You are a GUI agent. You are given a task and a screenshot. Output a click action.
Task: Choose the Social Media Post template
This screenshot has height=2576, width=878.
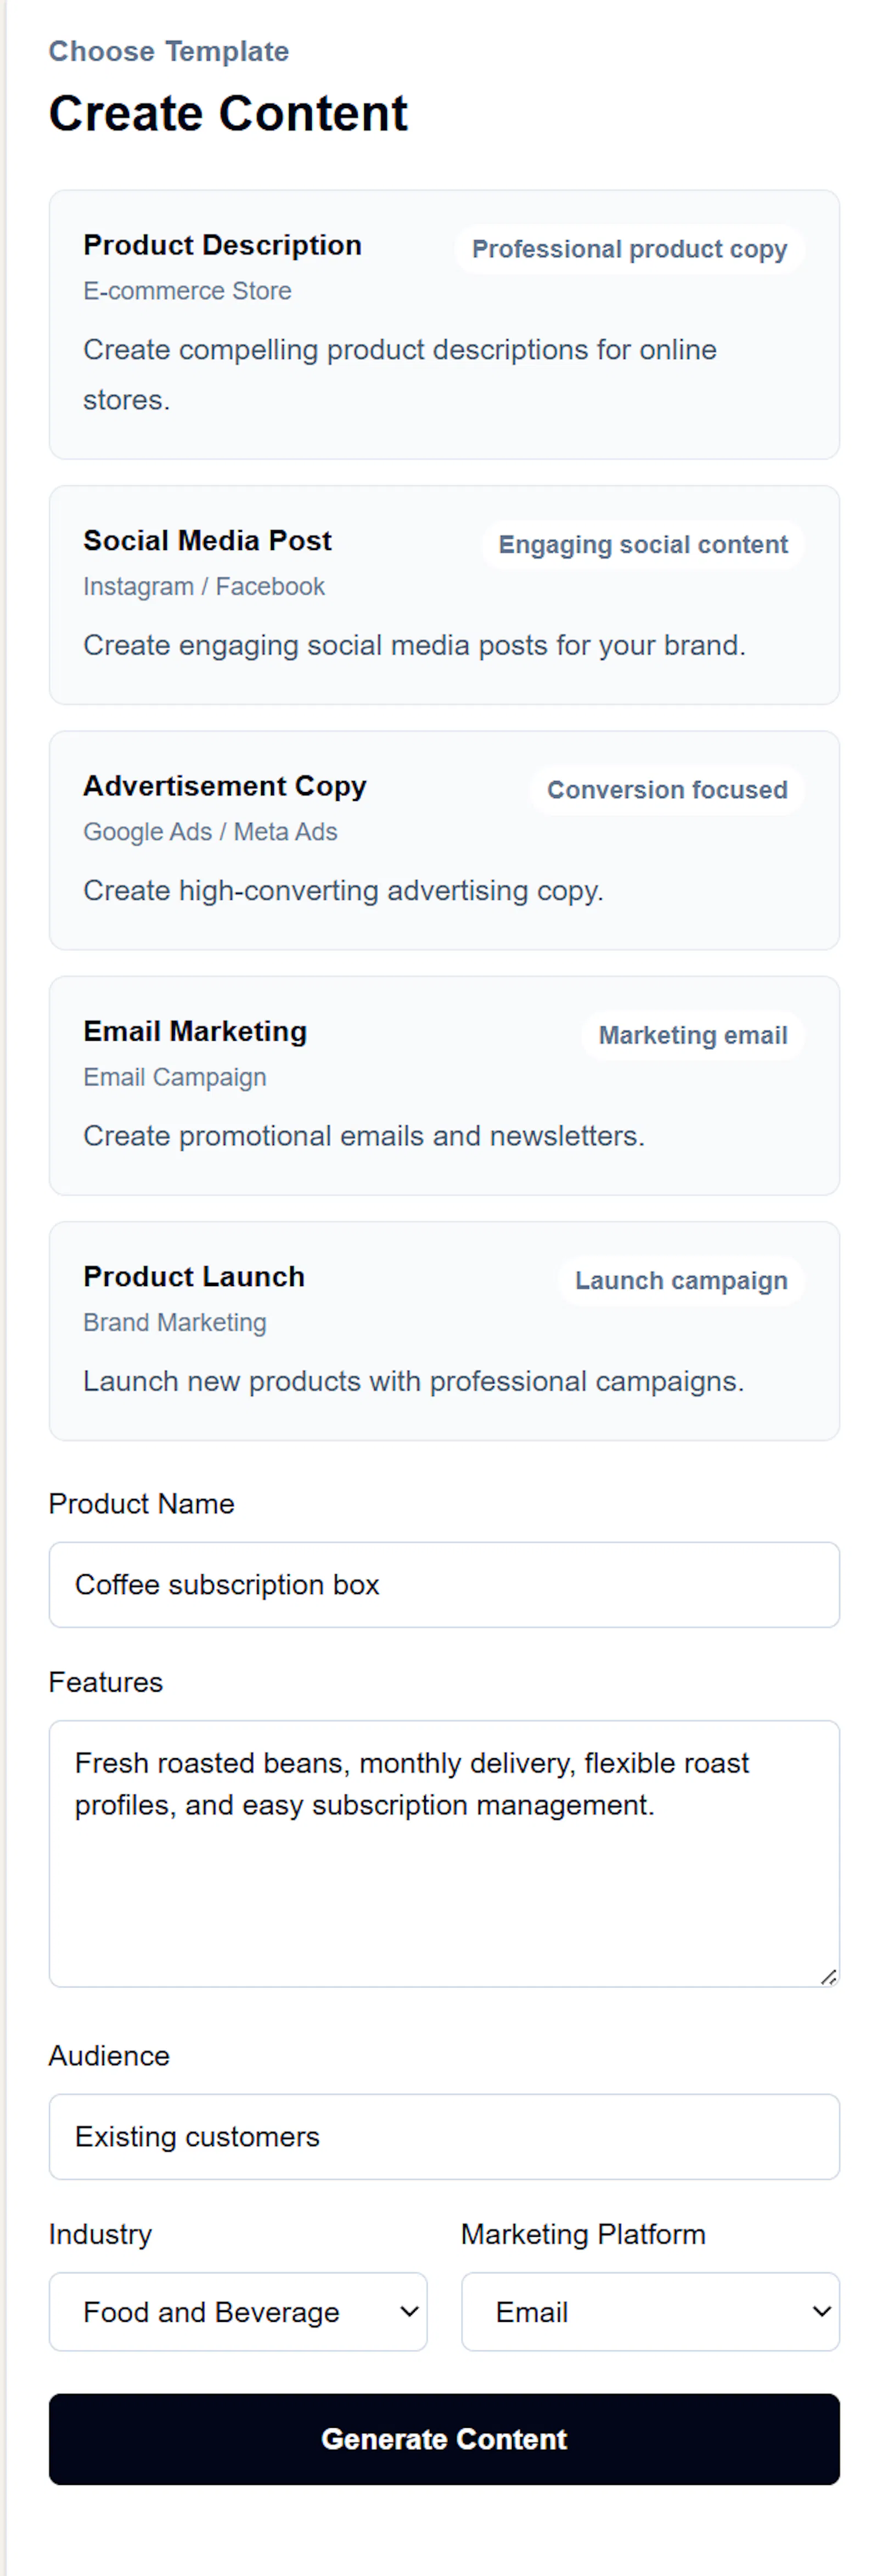point(444,595)
